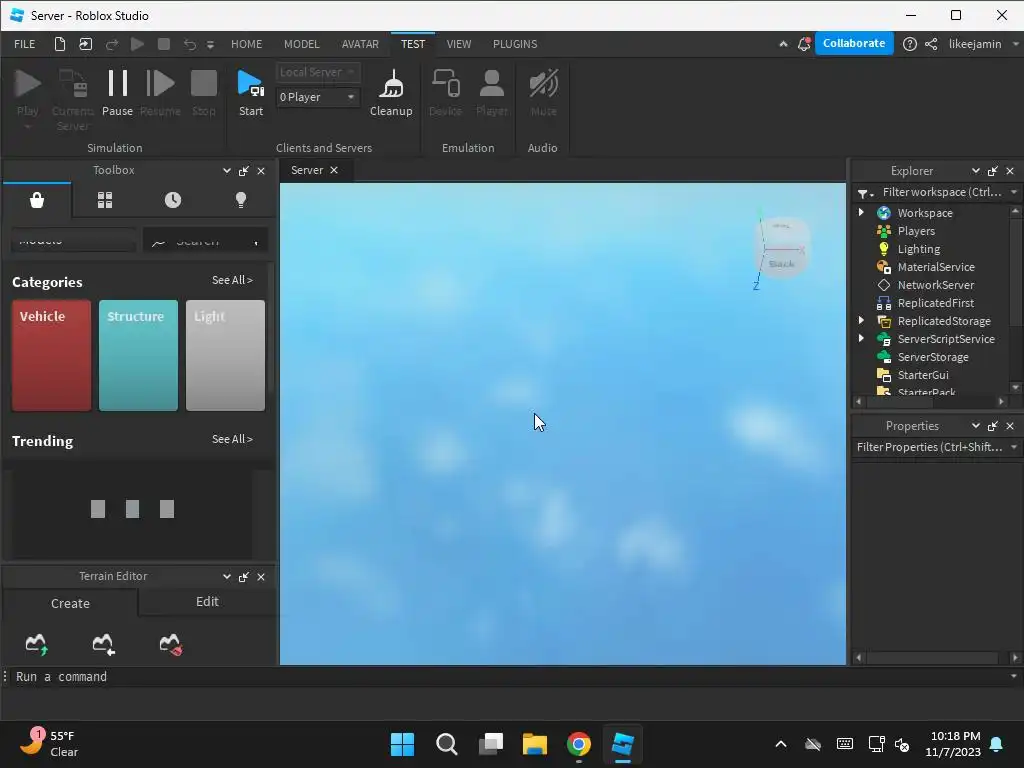Screen dimensions: 1024x768
Task: Select the Import terrain tool icon
Action: [103, 644]
